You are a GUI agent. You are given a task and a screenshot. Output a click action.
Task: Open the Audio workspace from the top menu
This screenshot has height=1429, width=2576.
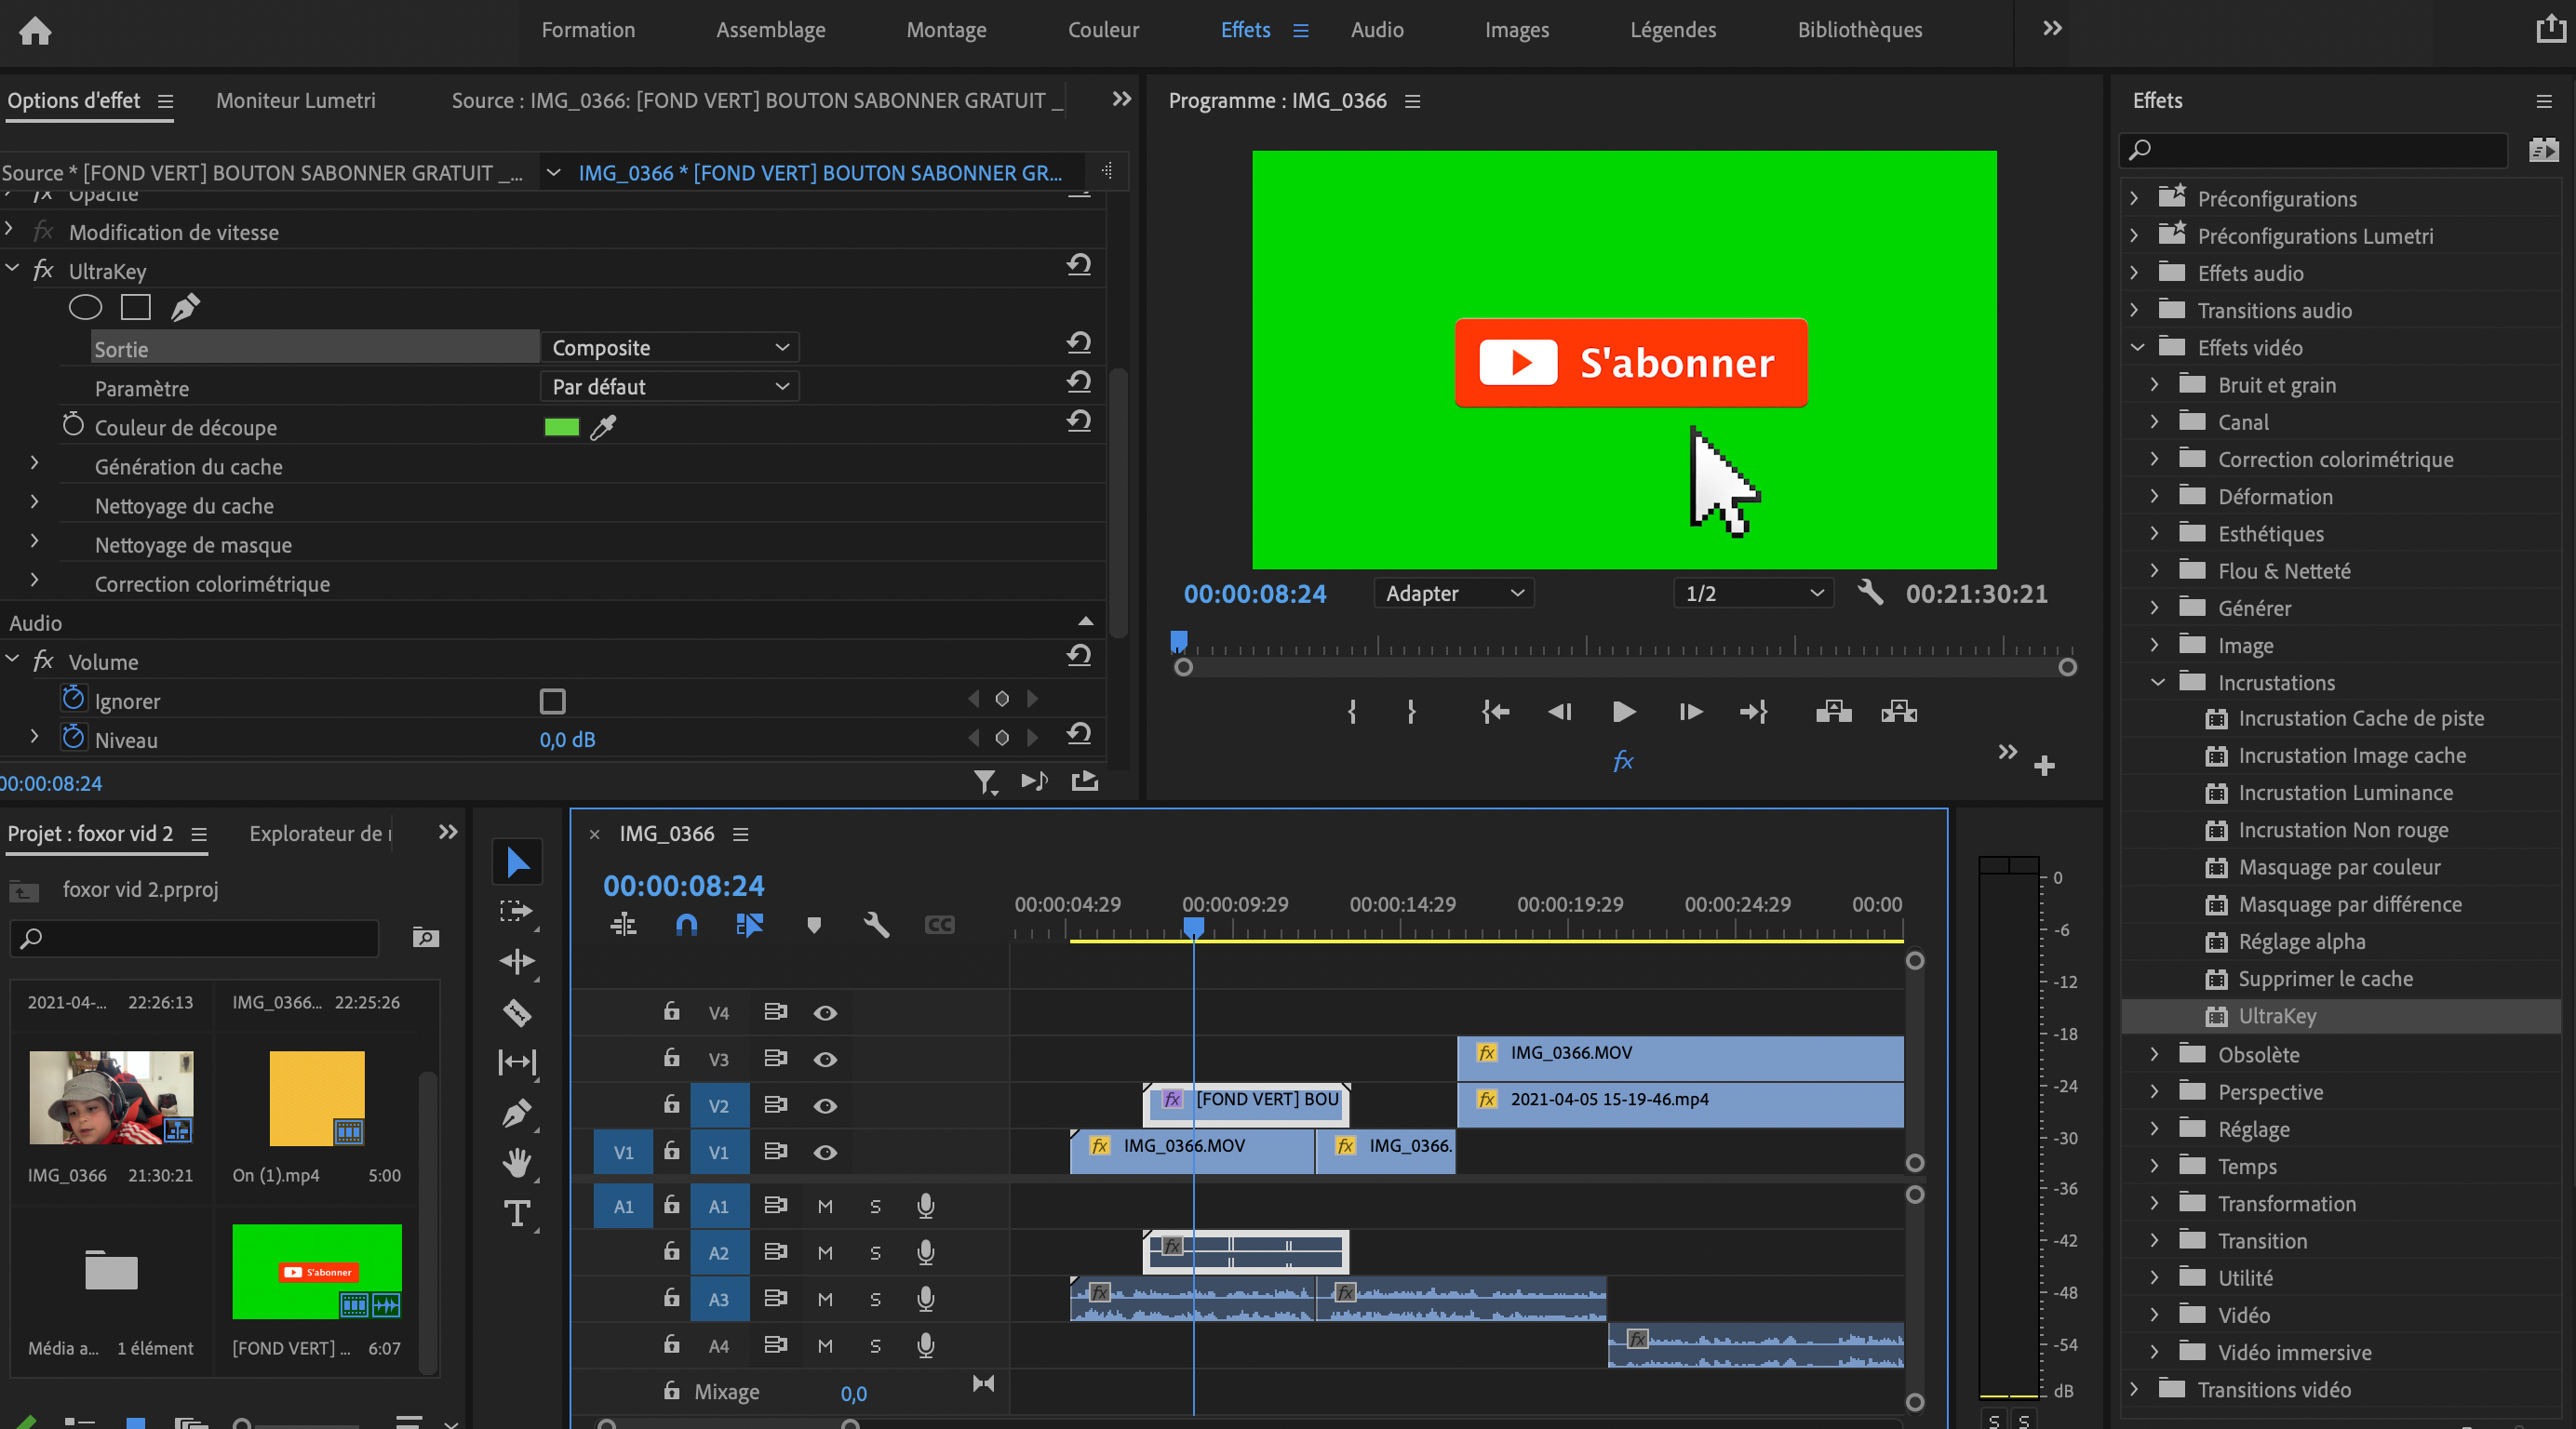[x=1376, y=29]
